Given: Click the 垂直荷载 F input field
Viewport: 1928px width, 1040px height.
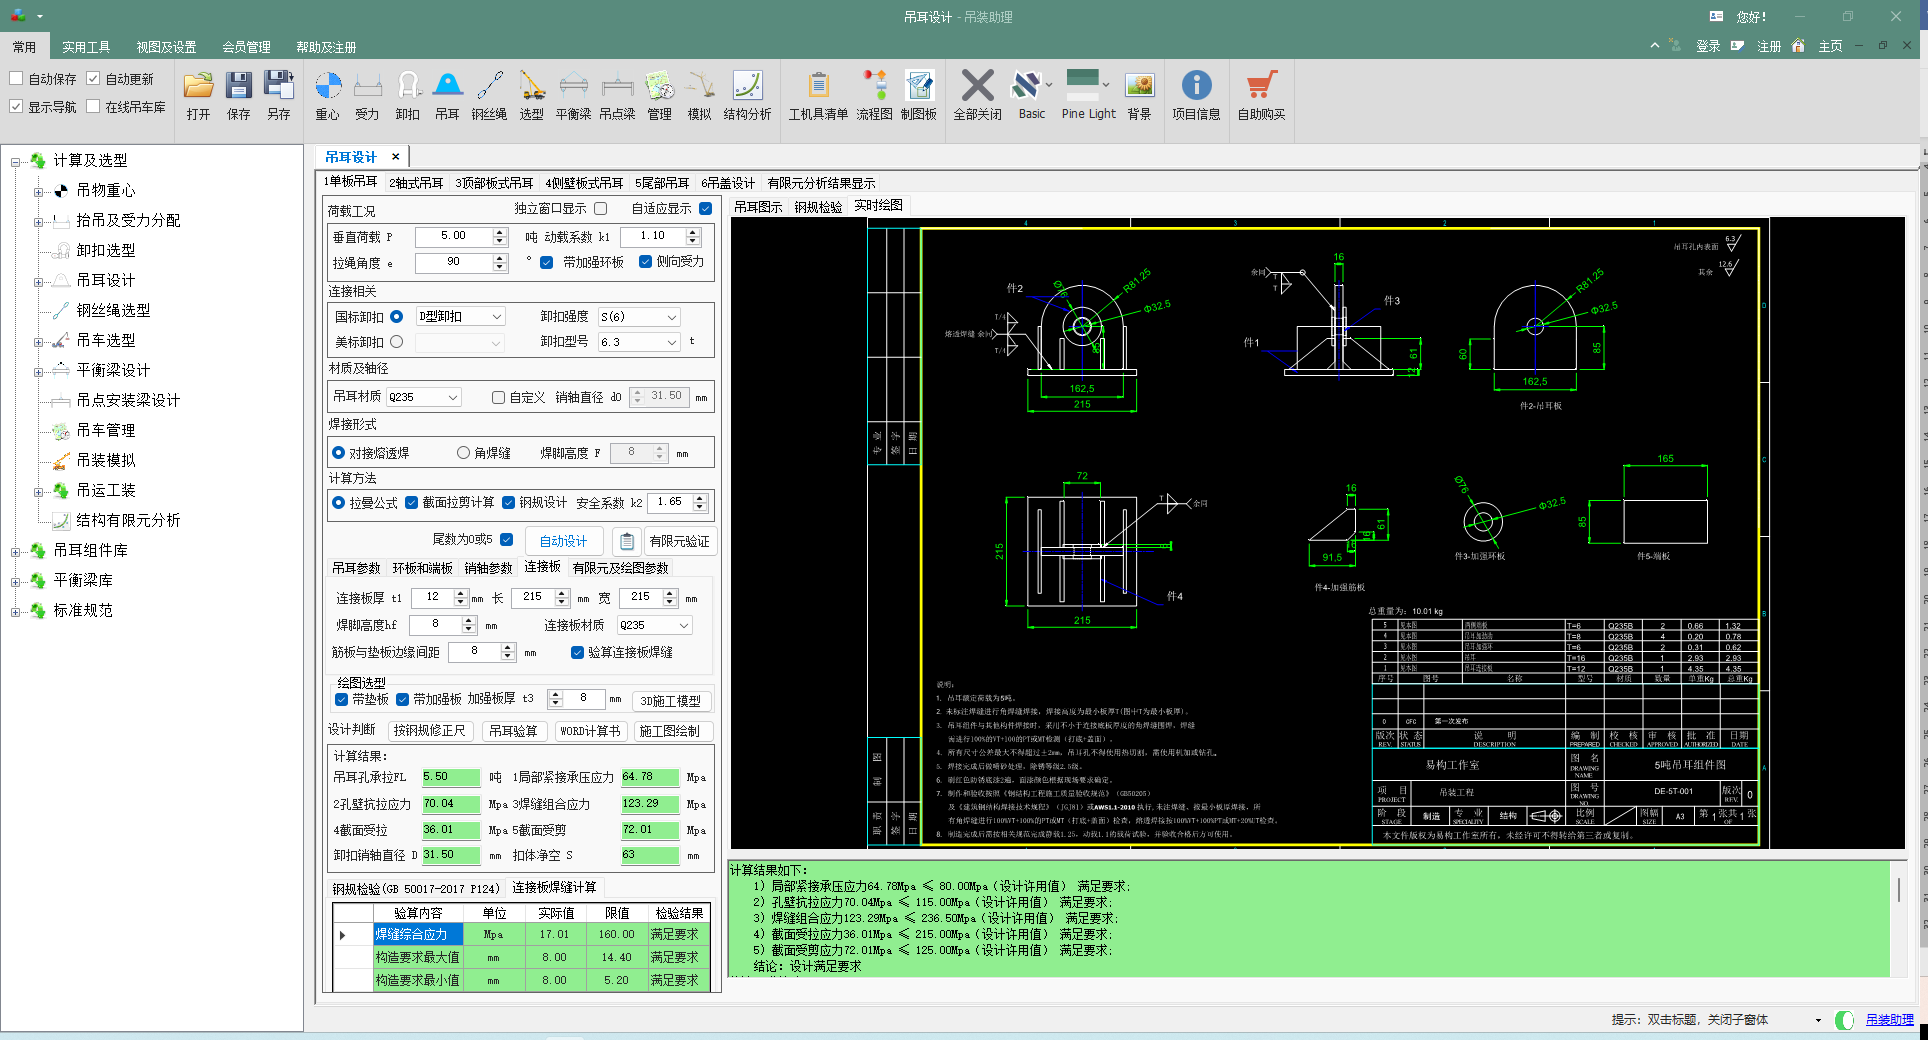Looking at the screenshot, I should point(453,236).
